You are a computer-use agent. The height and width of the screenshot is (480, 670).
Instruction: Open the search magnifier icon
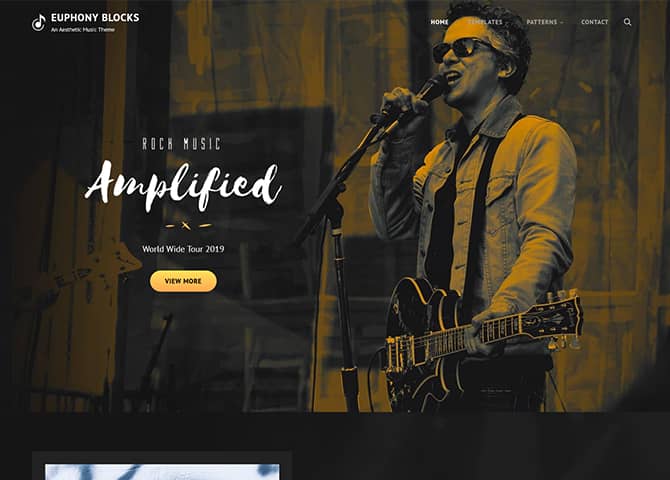(x=627, y=22)
